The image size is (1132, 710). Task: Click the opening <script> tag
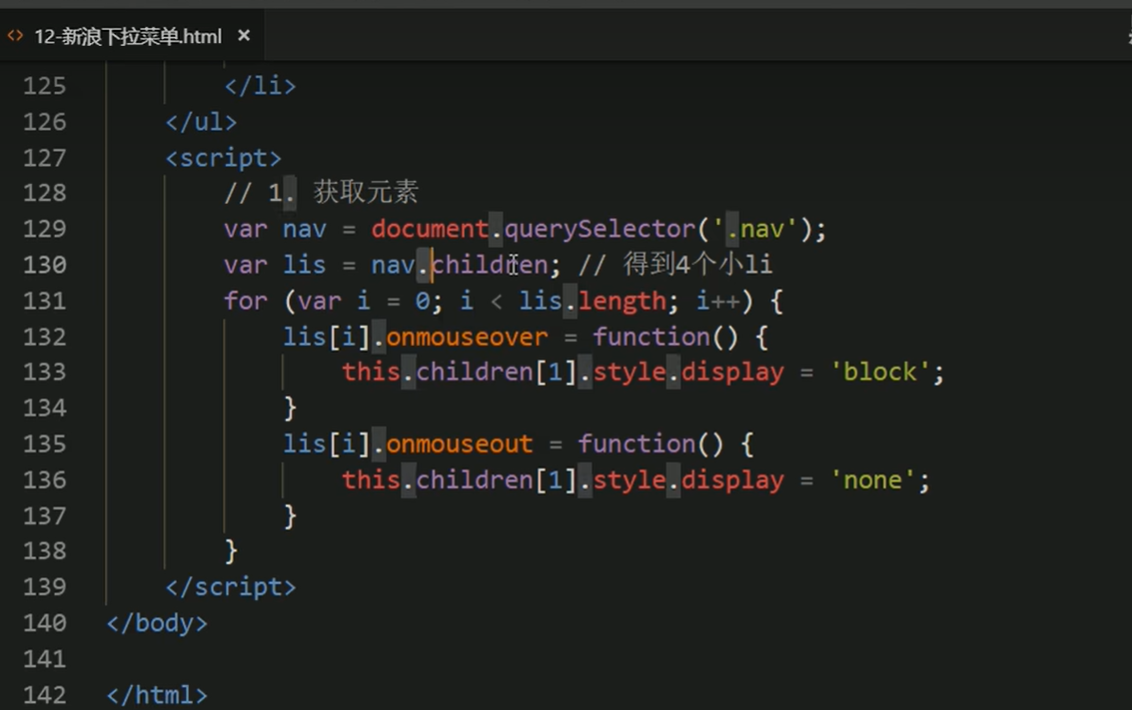[223, 157]
